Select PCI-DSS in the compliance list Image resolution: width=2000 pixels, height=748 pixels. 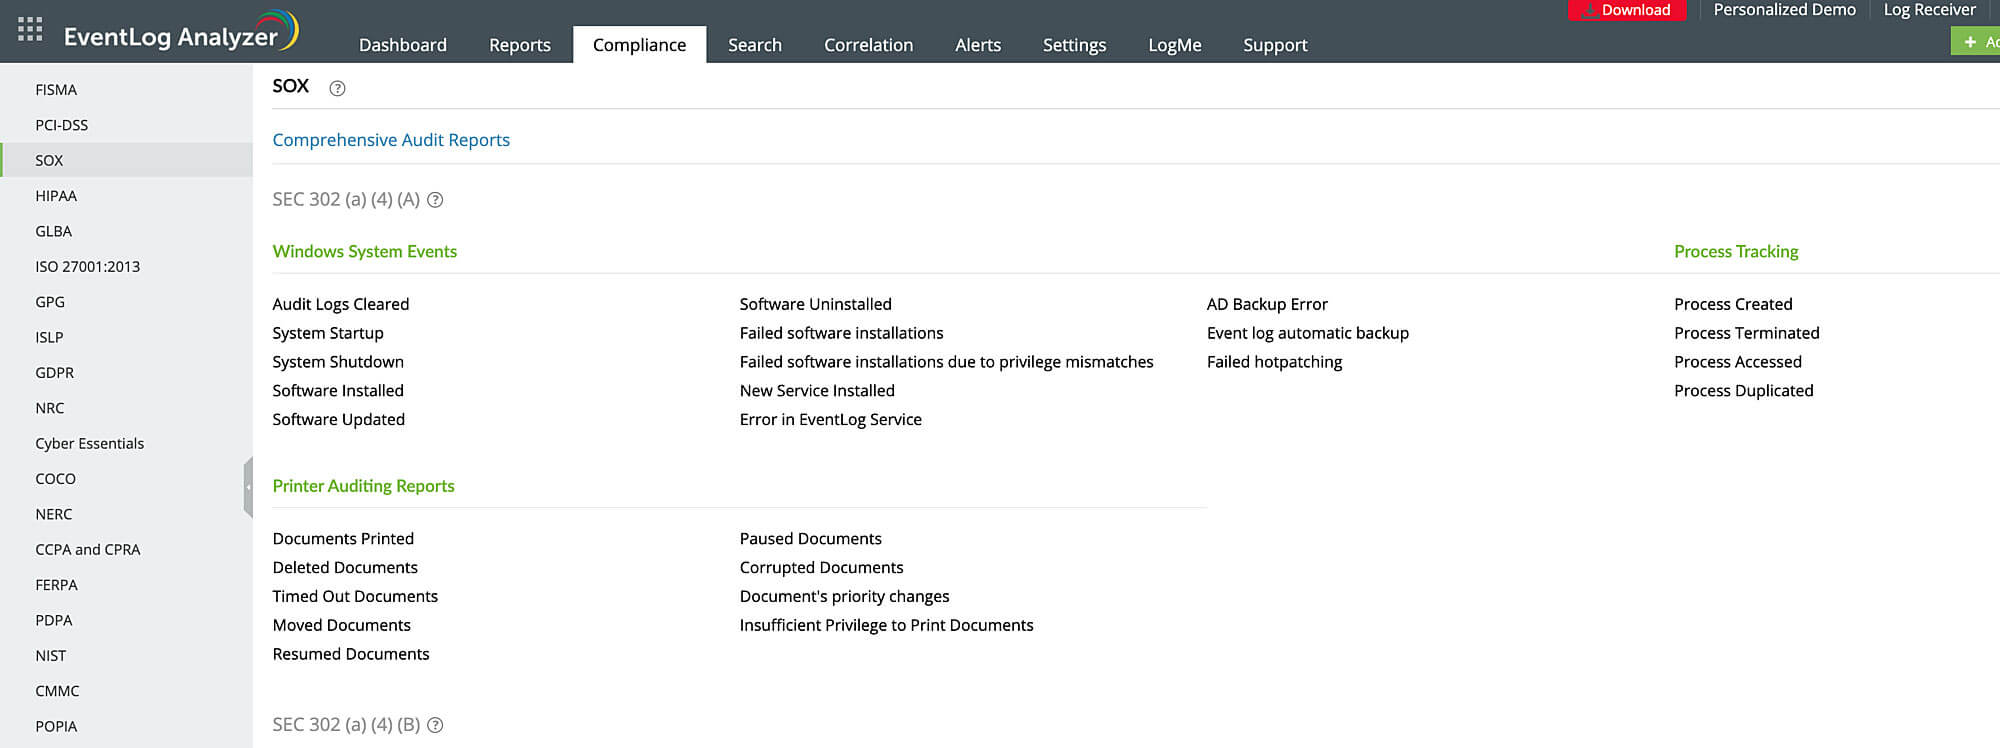62,125
